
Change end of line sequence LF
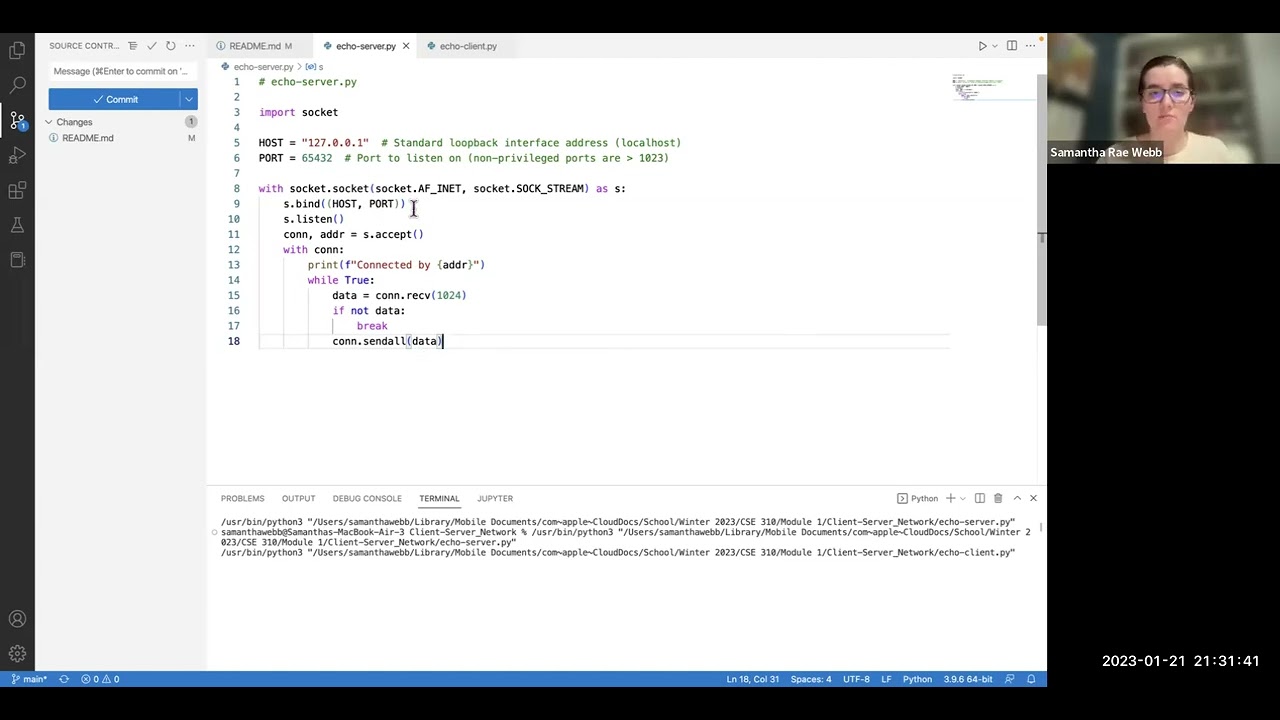886,679
